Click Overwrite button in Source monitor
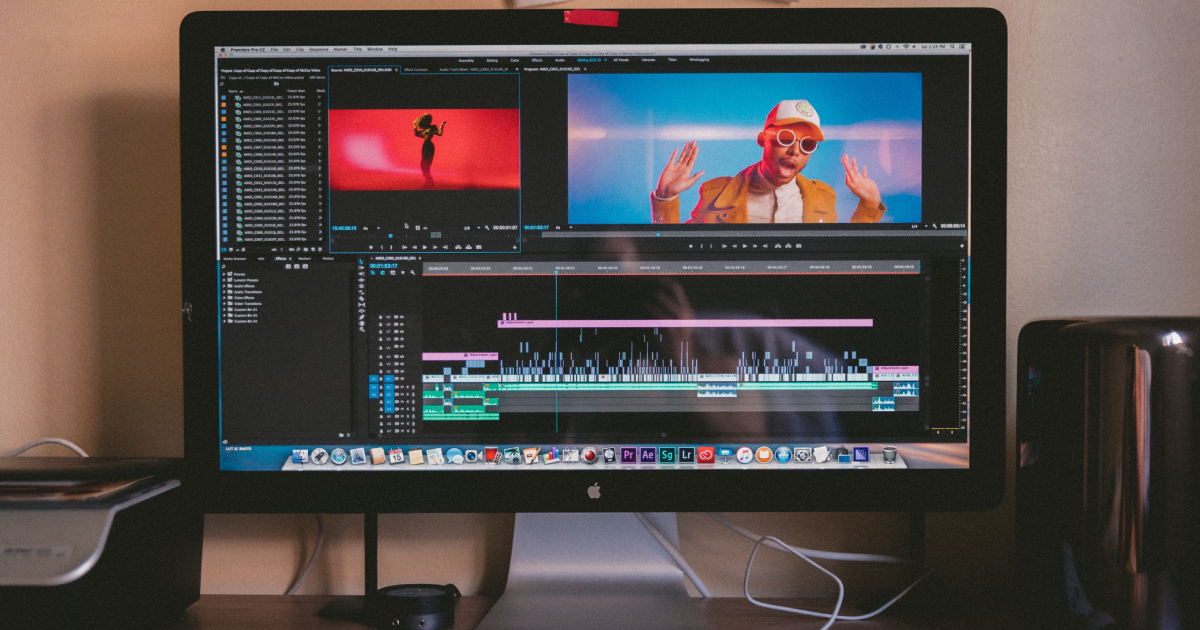Image resolution: width=1200 pixels, height=630 pixels. [x=468, y=246]
